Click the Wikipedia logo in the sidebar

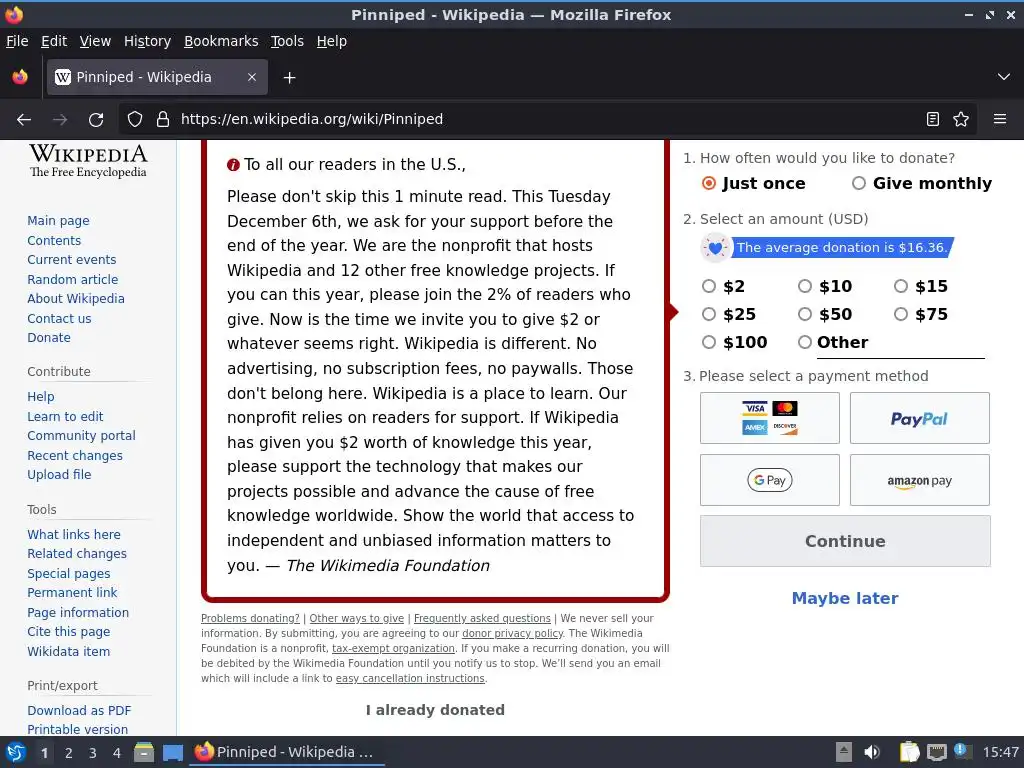coord(88,160)
